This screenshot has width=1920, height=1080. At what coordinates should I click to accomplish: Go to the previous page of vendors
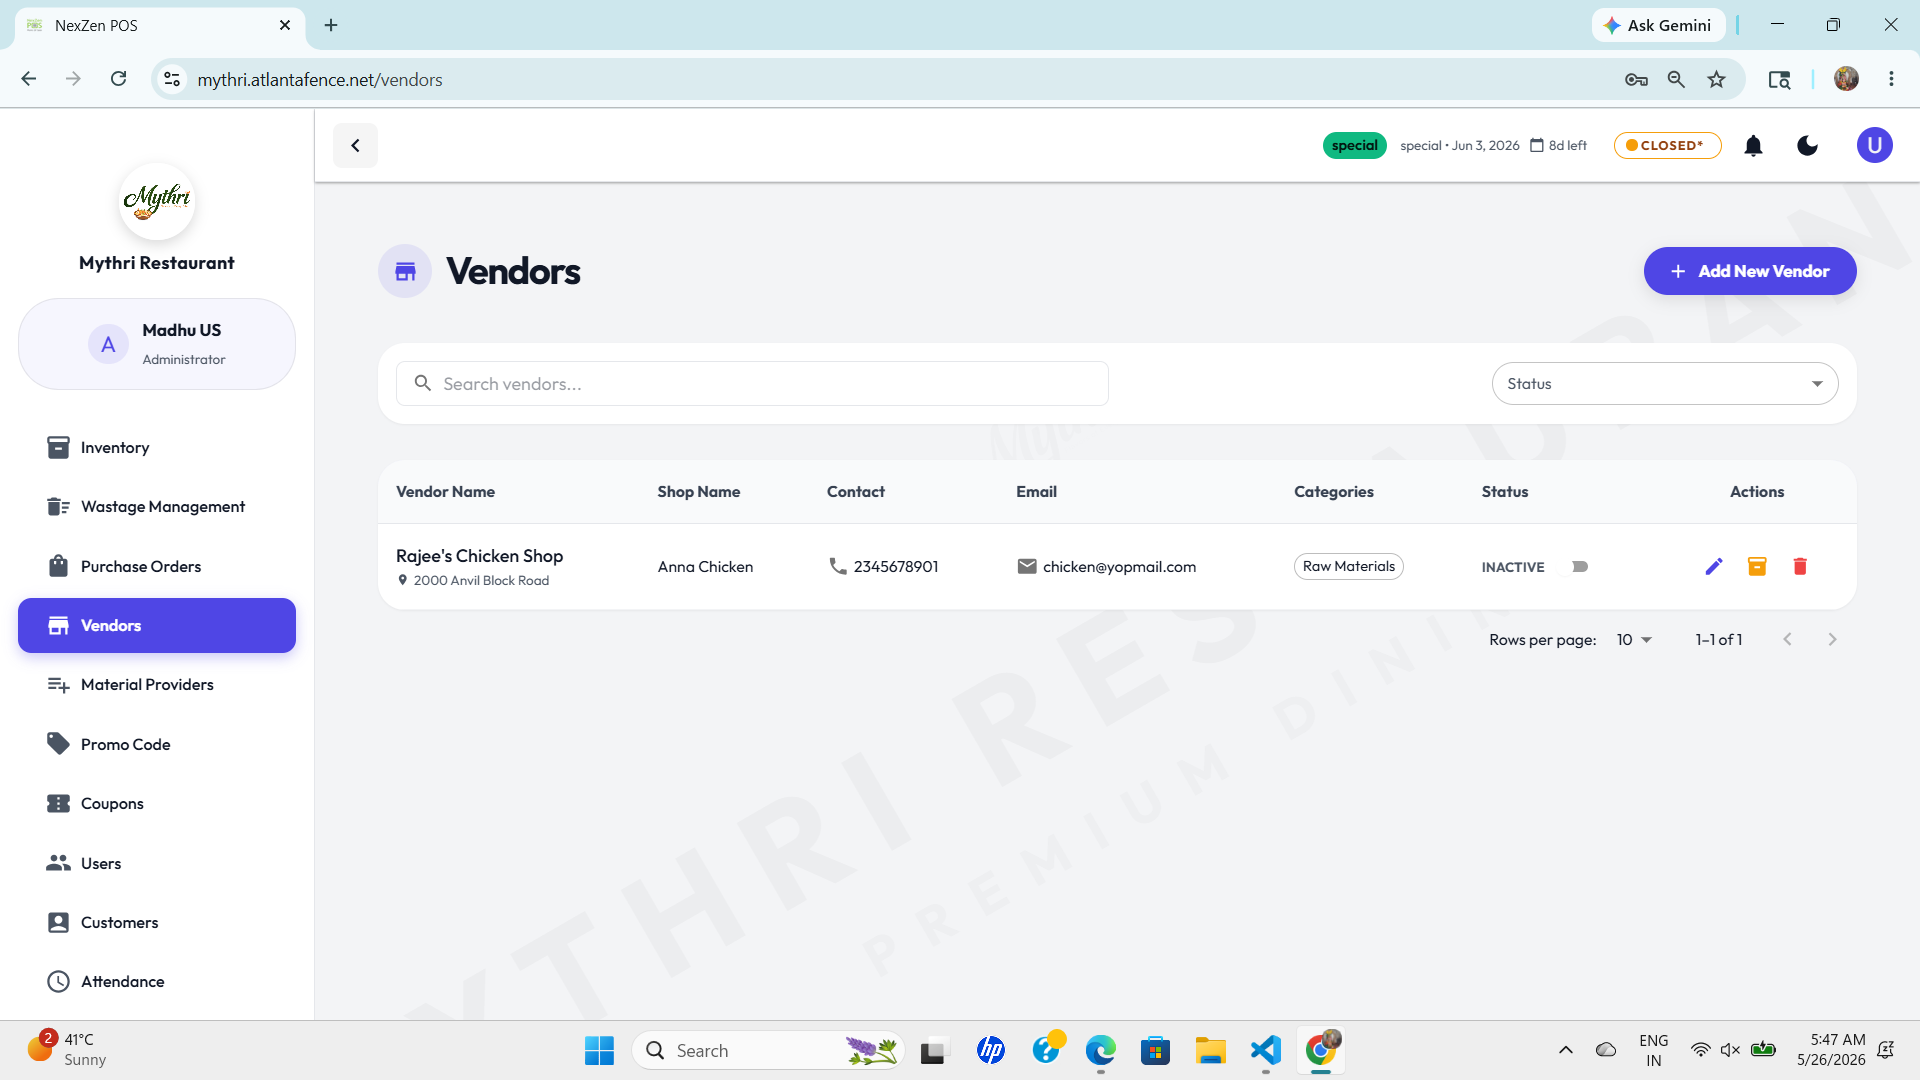tap(1787, 640)
